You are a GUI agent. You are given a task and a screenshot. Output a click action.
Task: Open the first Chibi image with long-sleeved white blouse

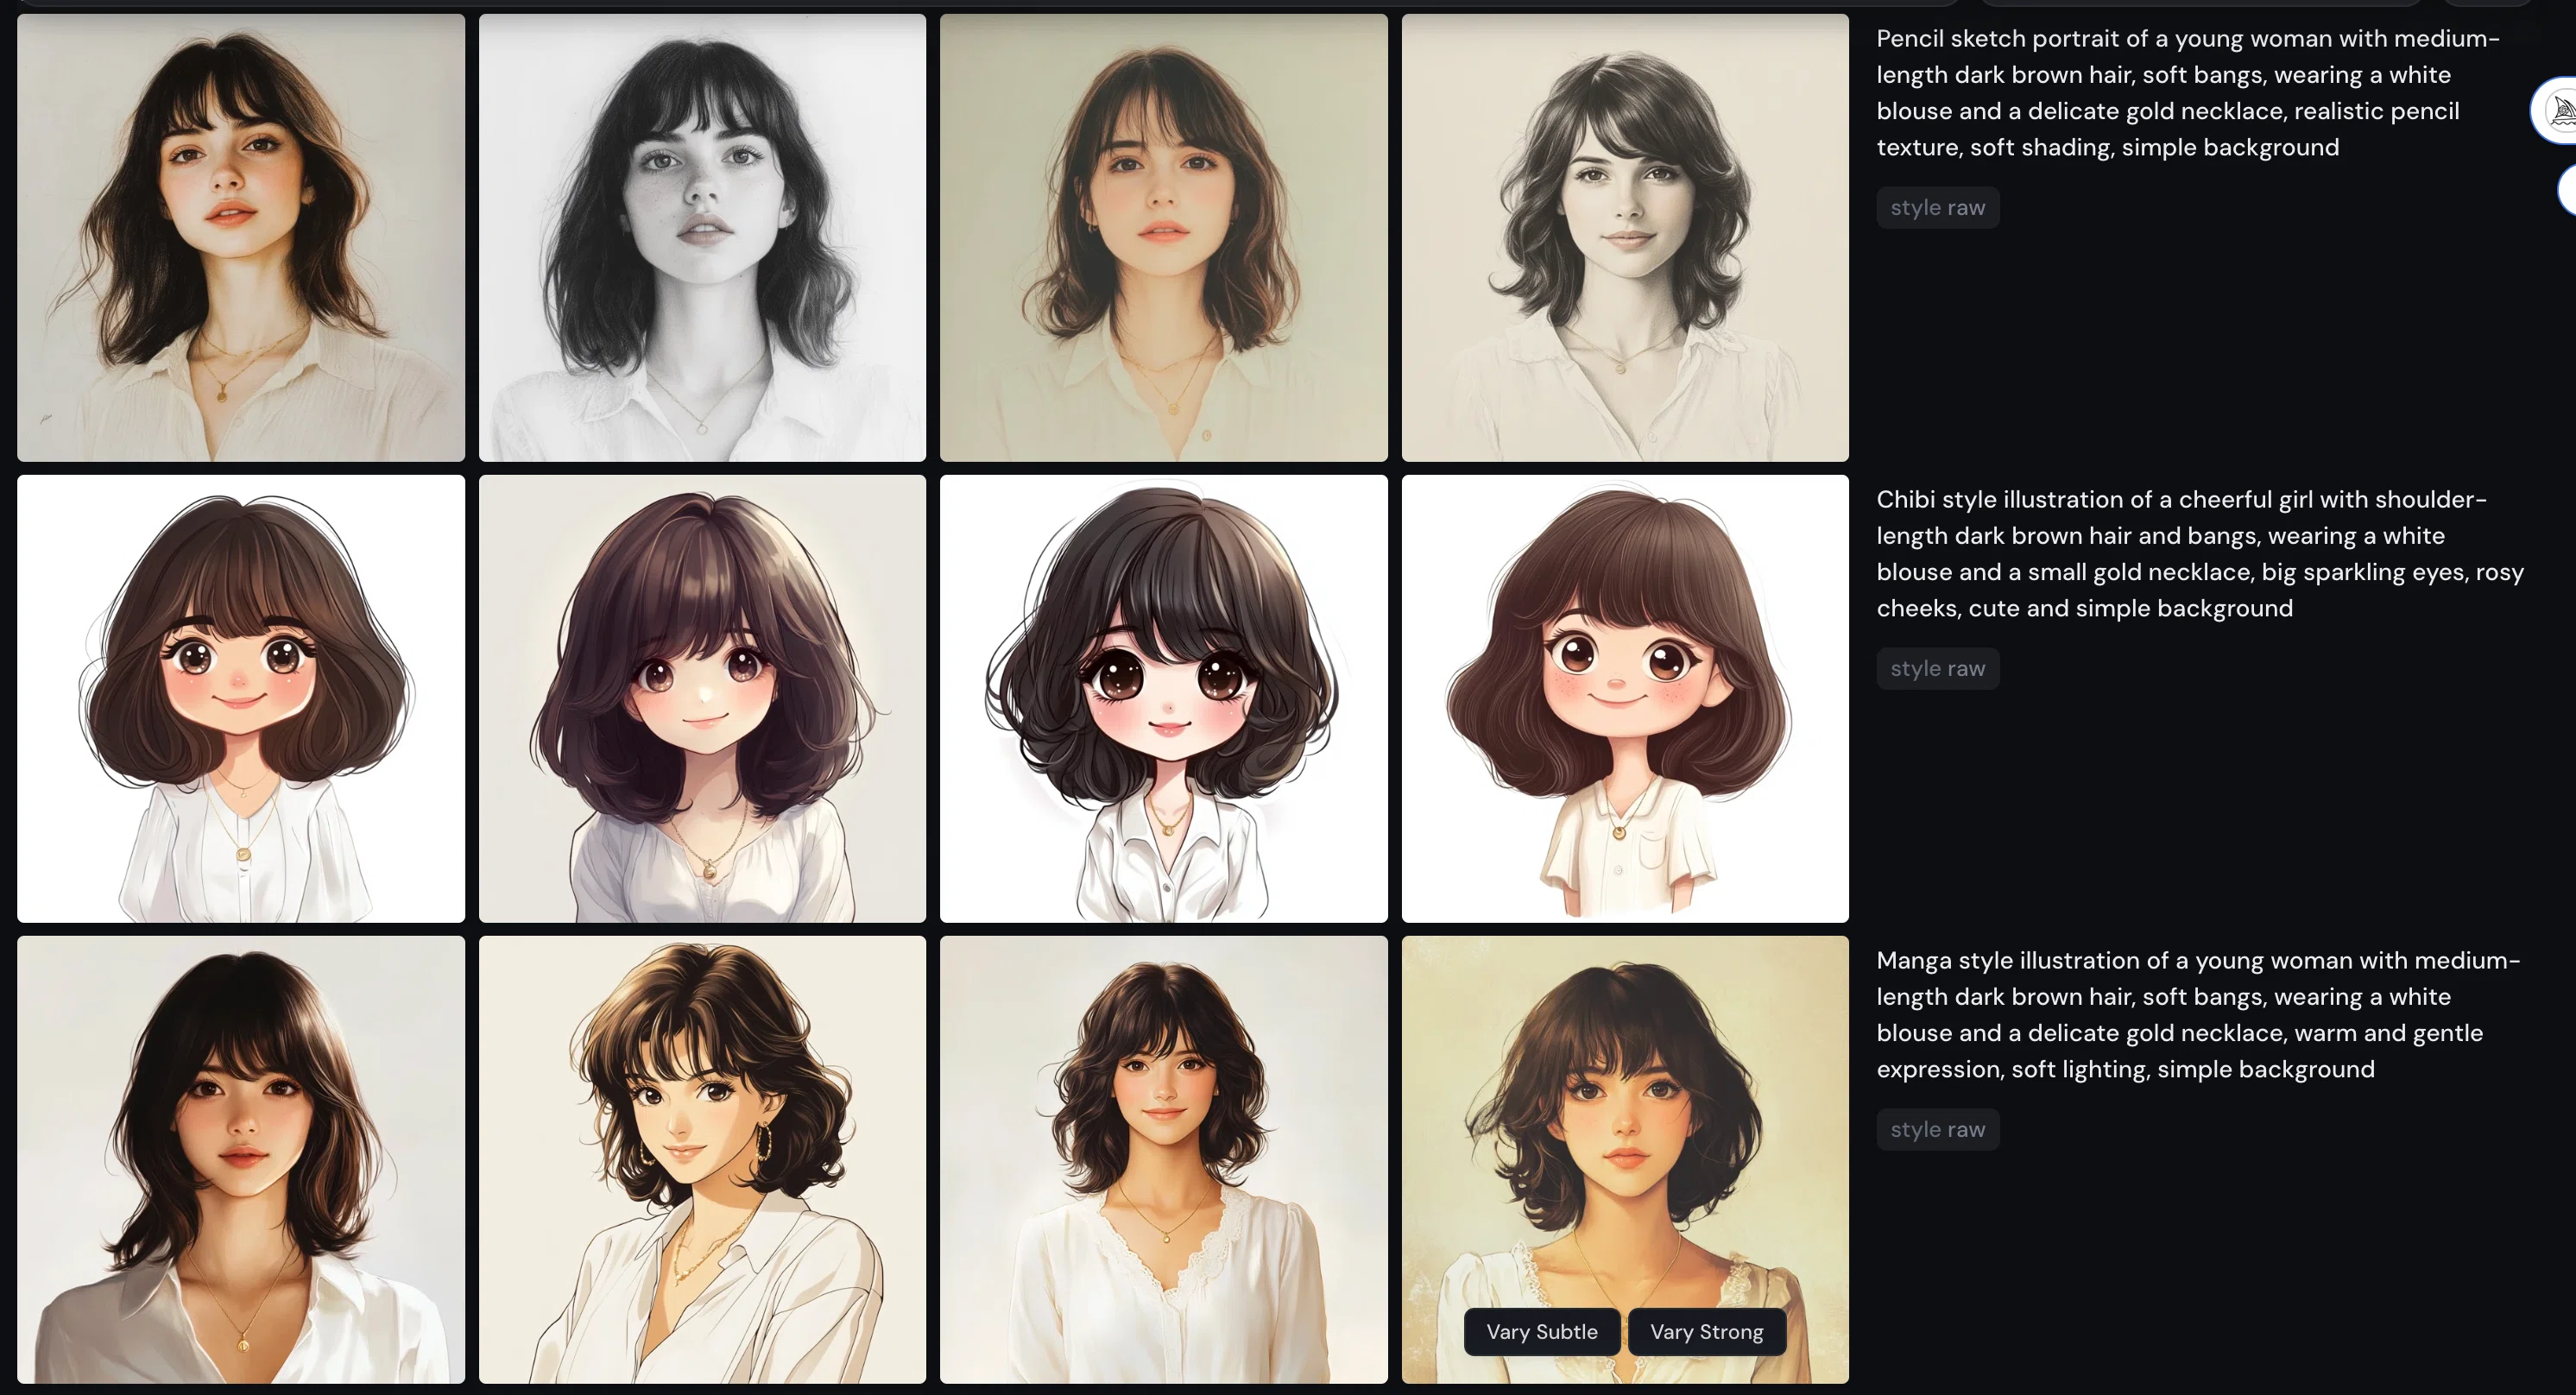click(x=241, y=698)
